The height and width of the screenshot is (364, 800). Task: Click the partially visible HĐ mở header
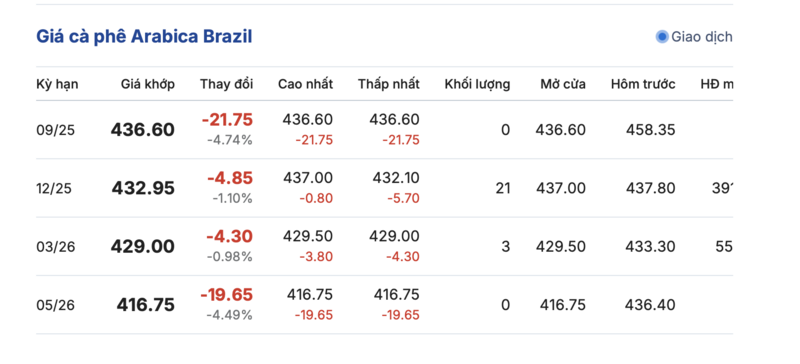click(716, 84)
